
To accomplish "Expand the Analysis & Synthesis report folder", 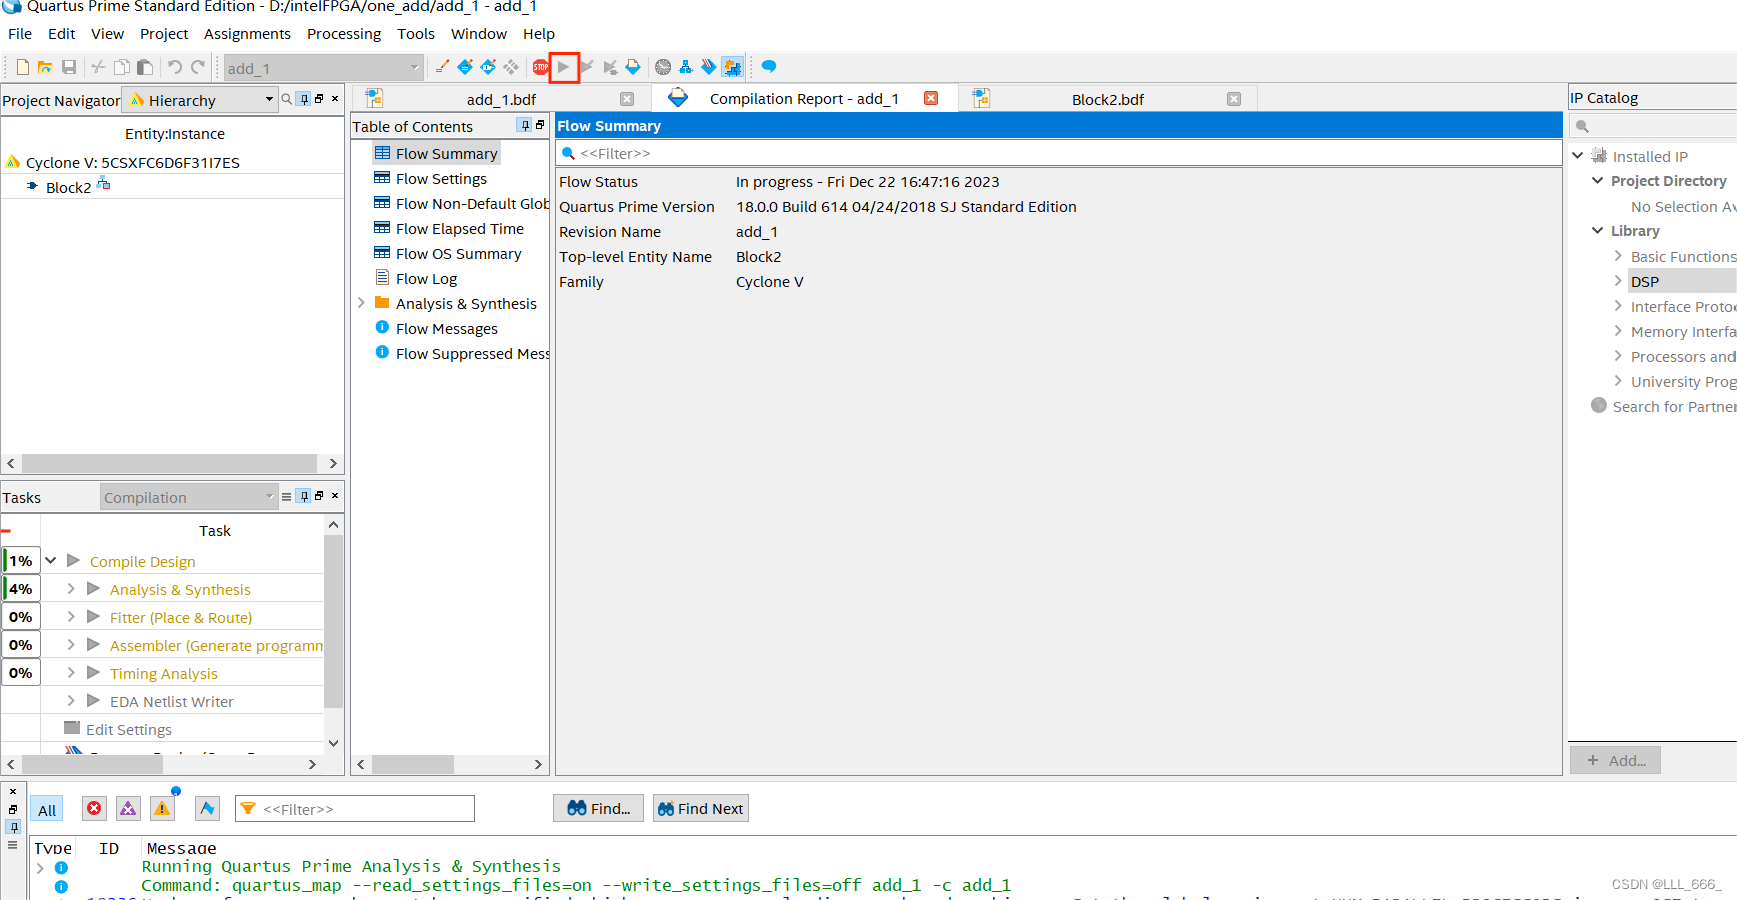I will coord(361,303).
